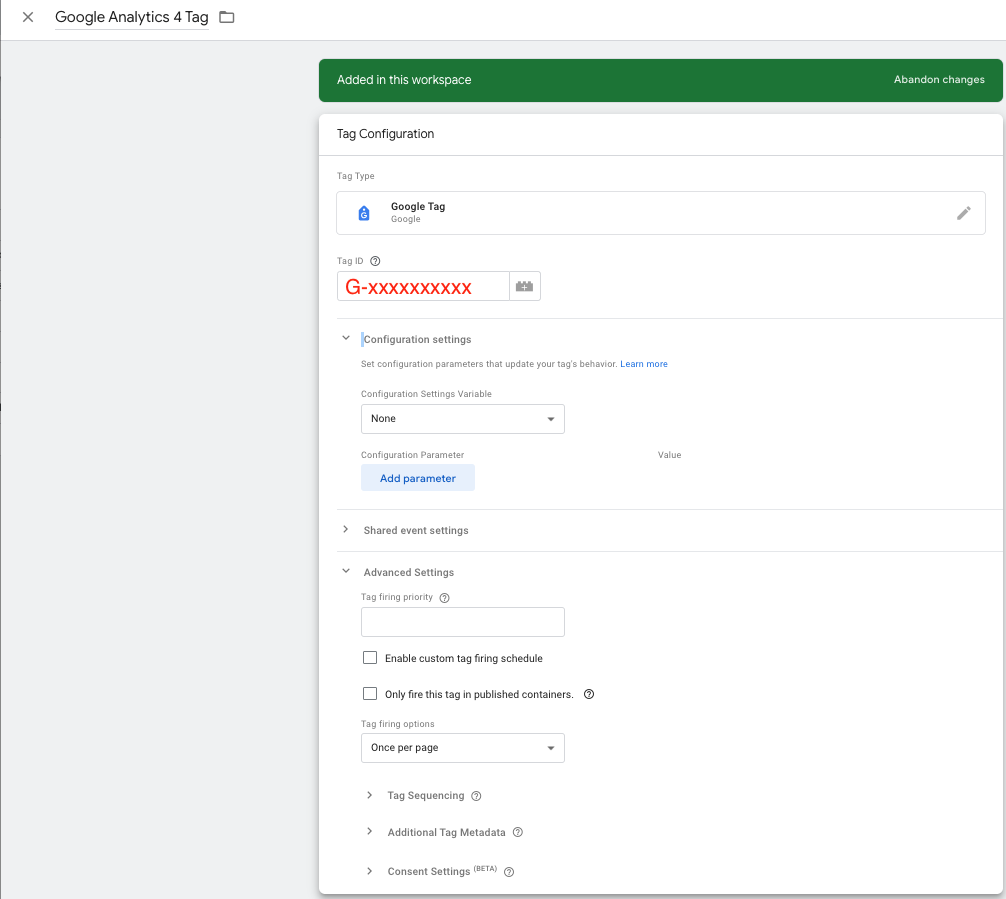Click the Tag ID input field
This screenshot has width=1006, height=899.
pyautogui.click(x=423, y=286)
